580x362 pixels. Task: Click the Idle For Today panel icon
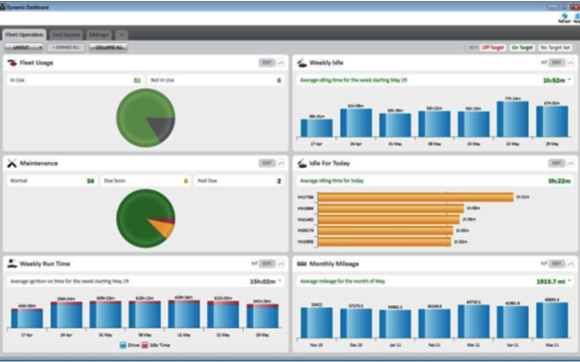point(302,163)
